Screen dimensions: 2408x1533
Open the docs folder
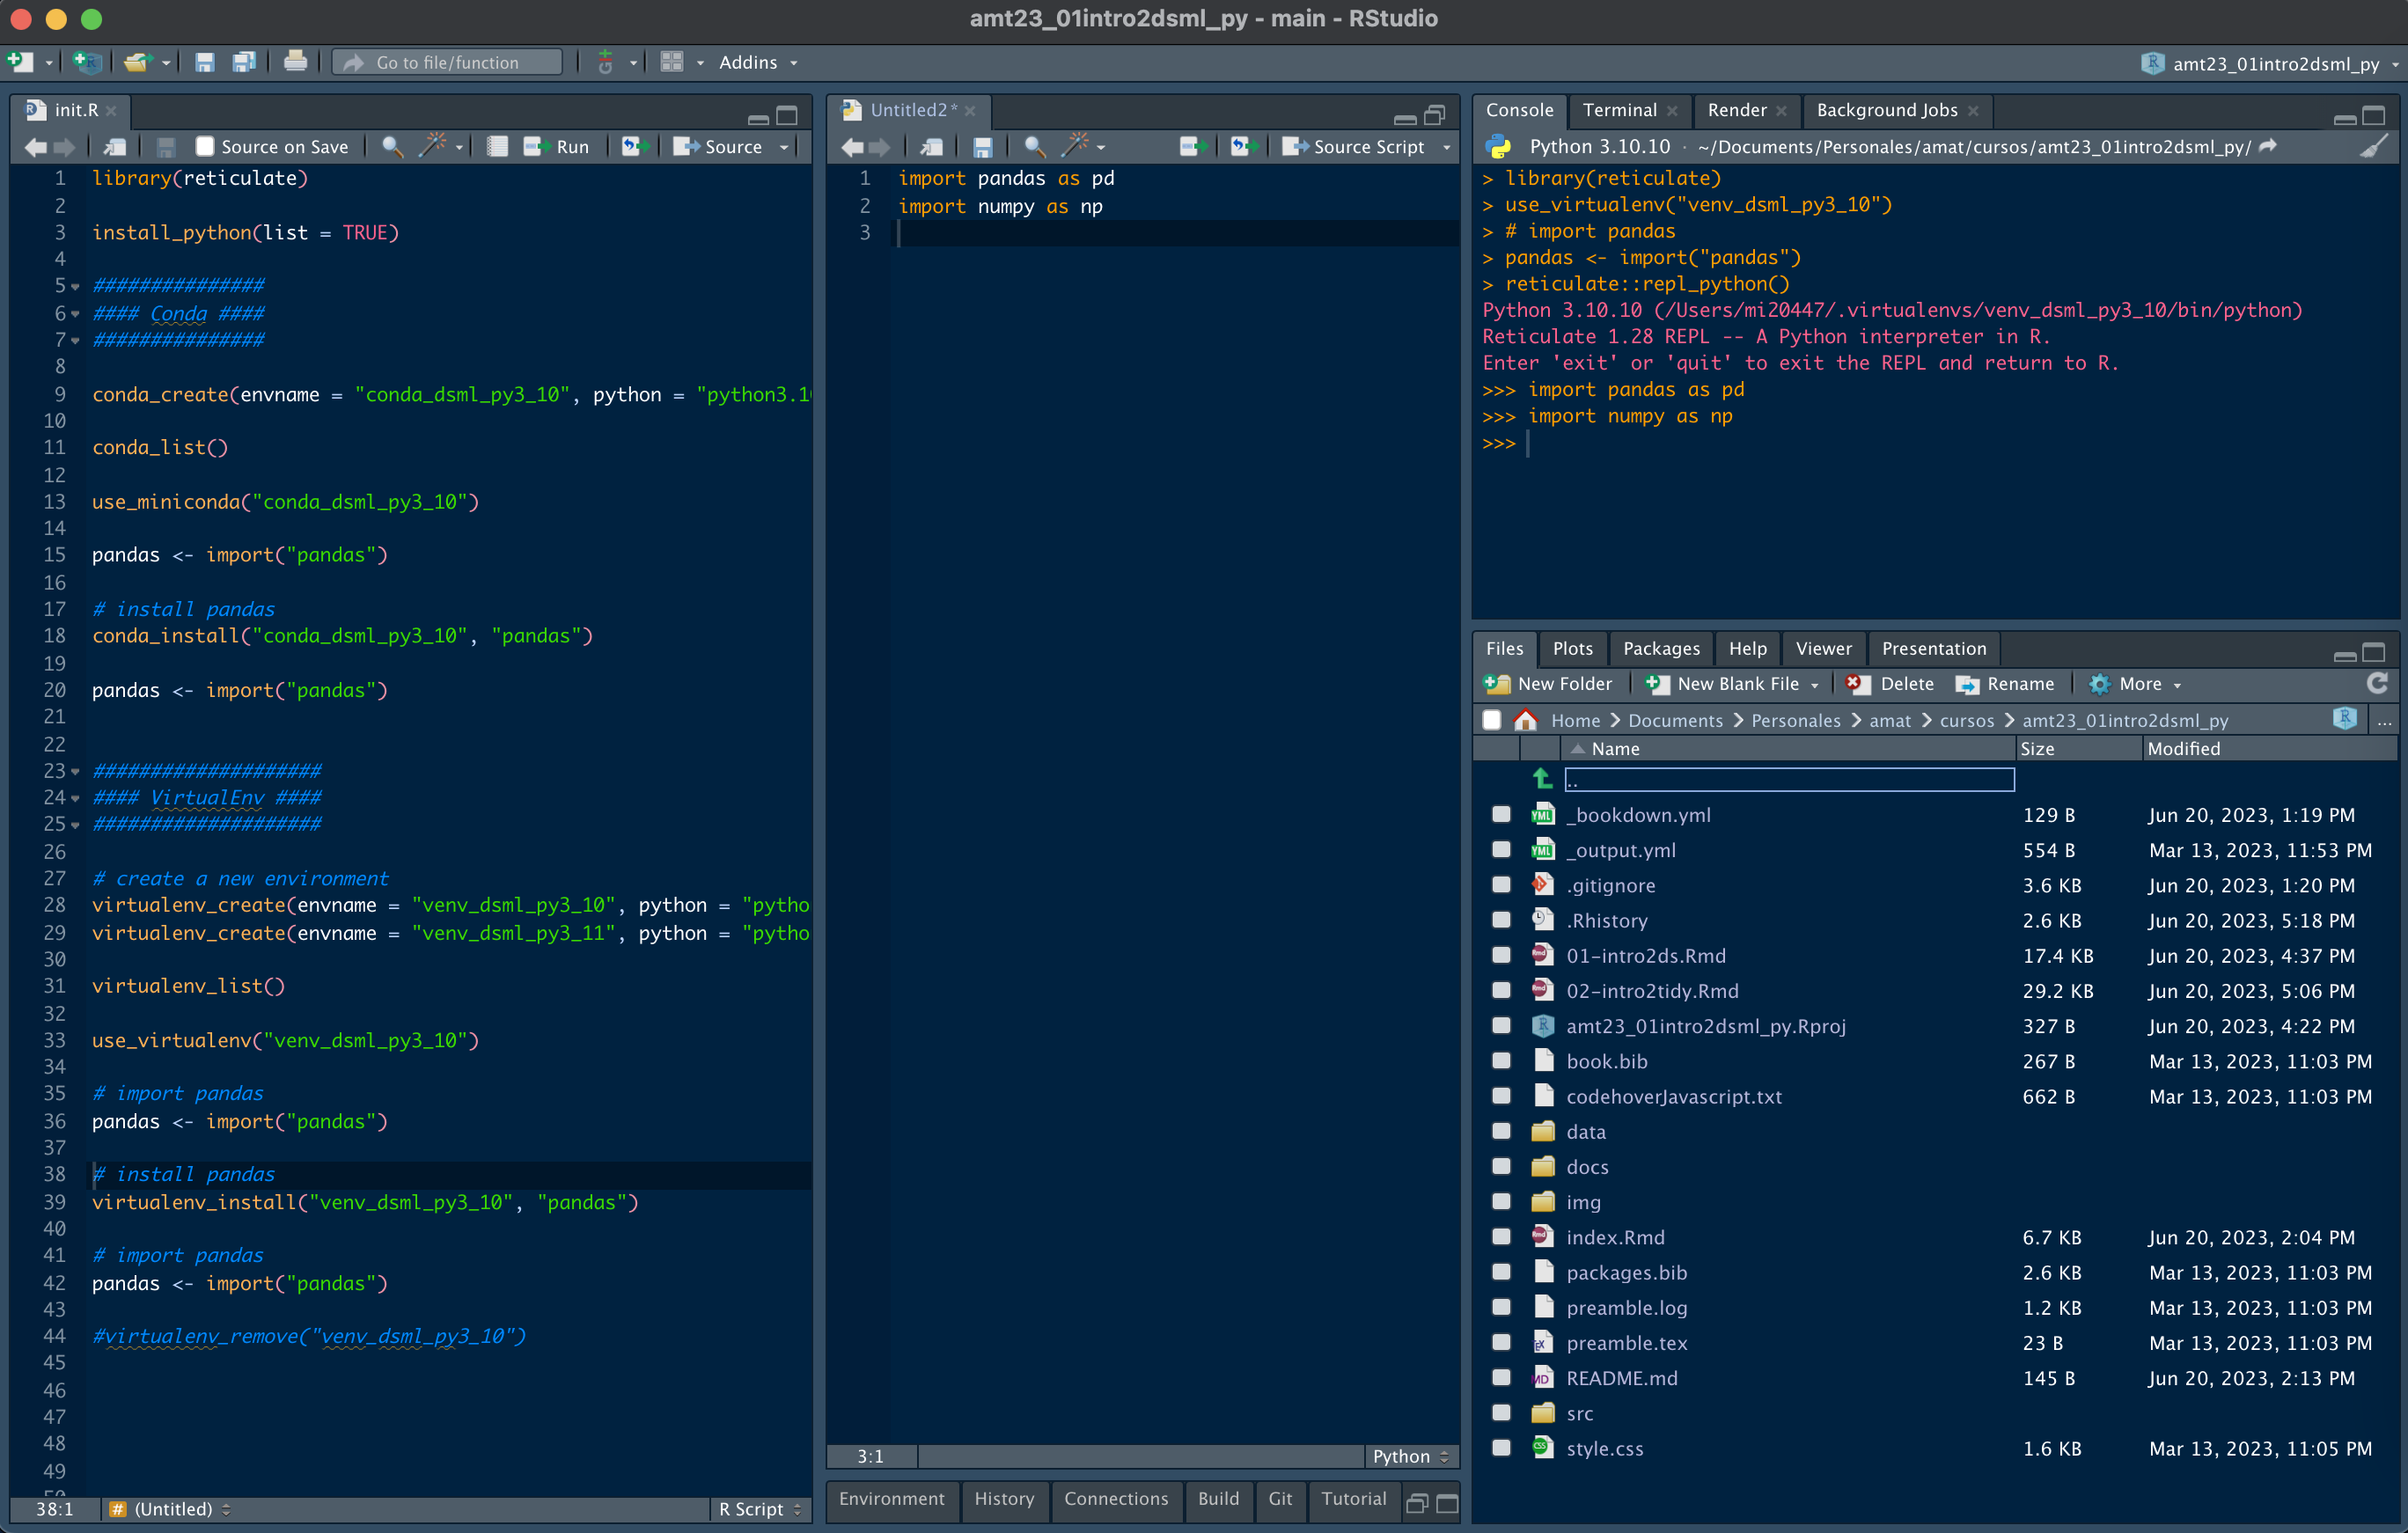click(x=1587, y=1166)
